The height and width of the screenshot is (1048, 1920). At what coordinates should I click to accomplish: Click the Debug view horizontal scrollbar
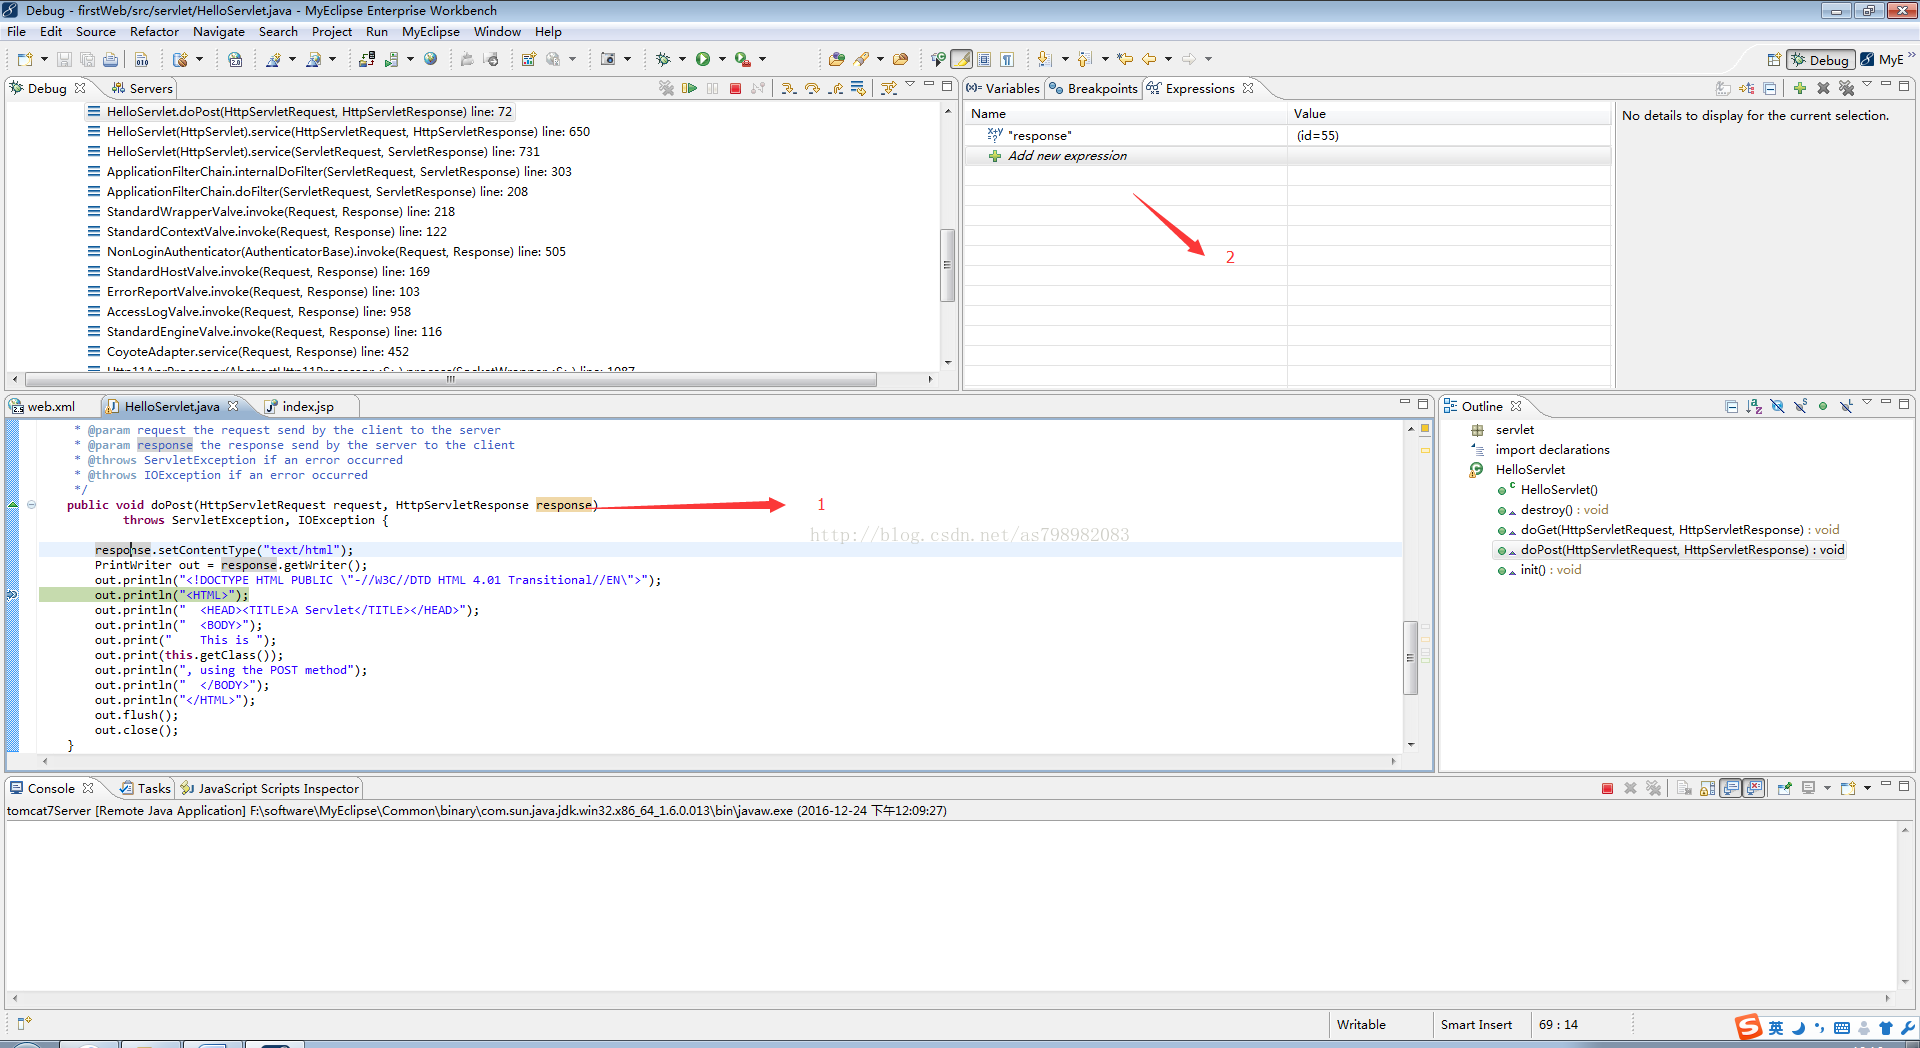coord(450,380)
